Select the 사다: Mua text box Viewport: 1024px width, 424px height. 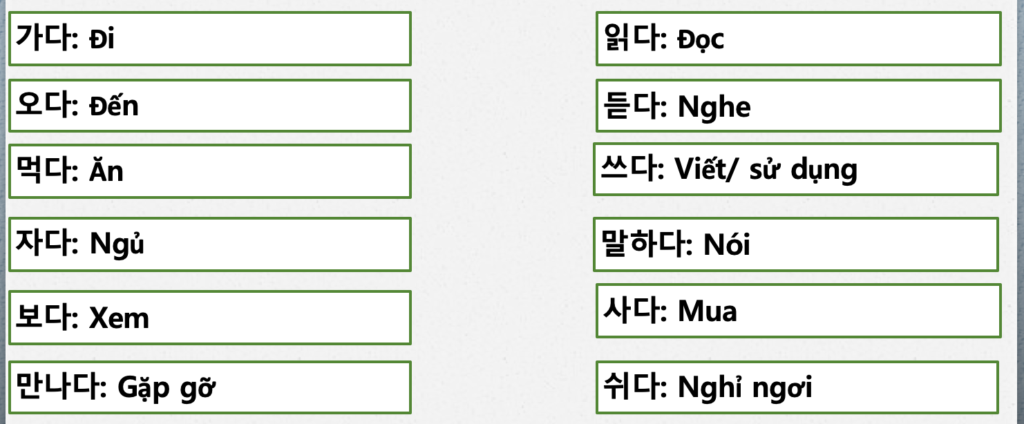798,311
